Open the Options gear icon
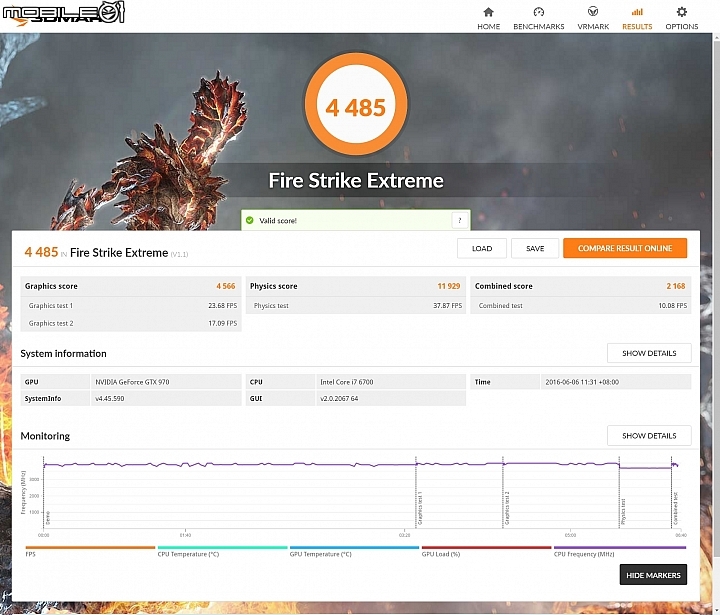This screenshot has height=615, width=720. (681, 11)
